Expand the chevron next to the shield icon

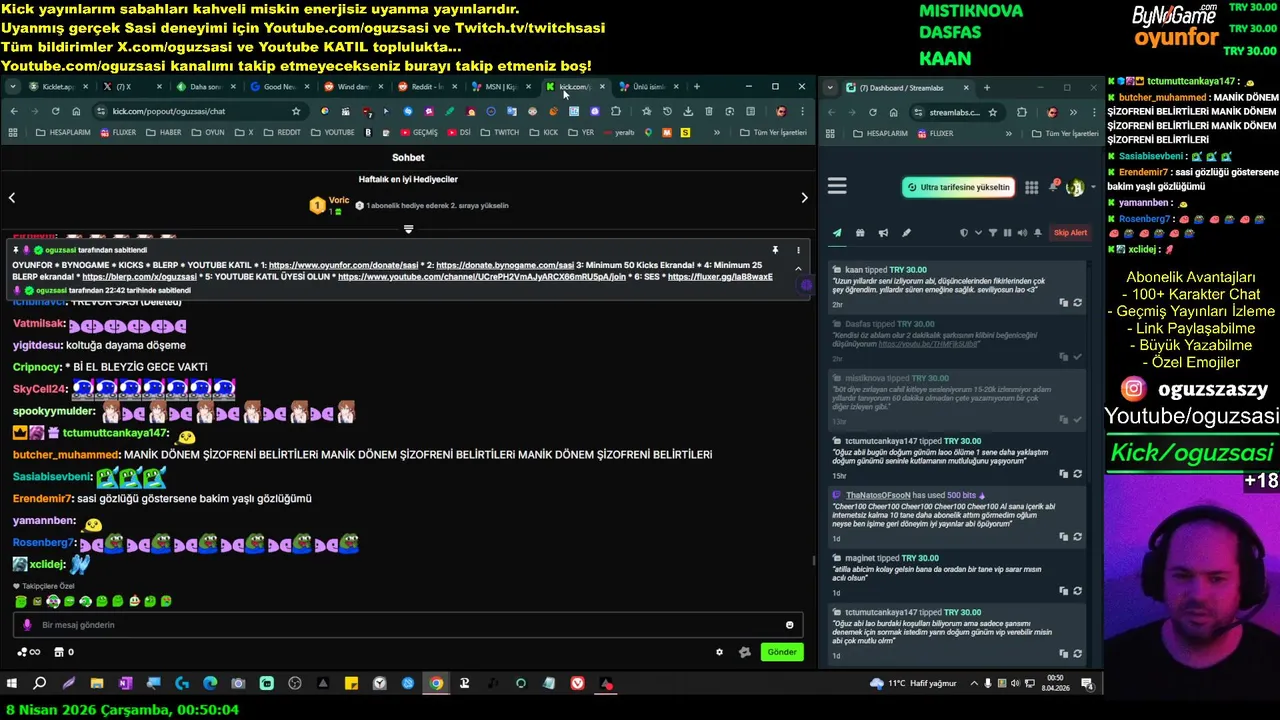click(x=977, y=233)
